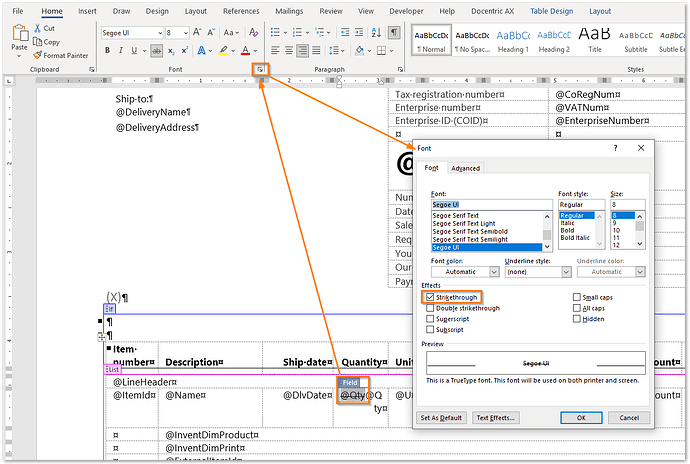Click the ribbon font color swatch
This screenshot has height=464, width=690.
(x=246, y=50)
